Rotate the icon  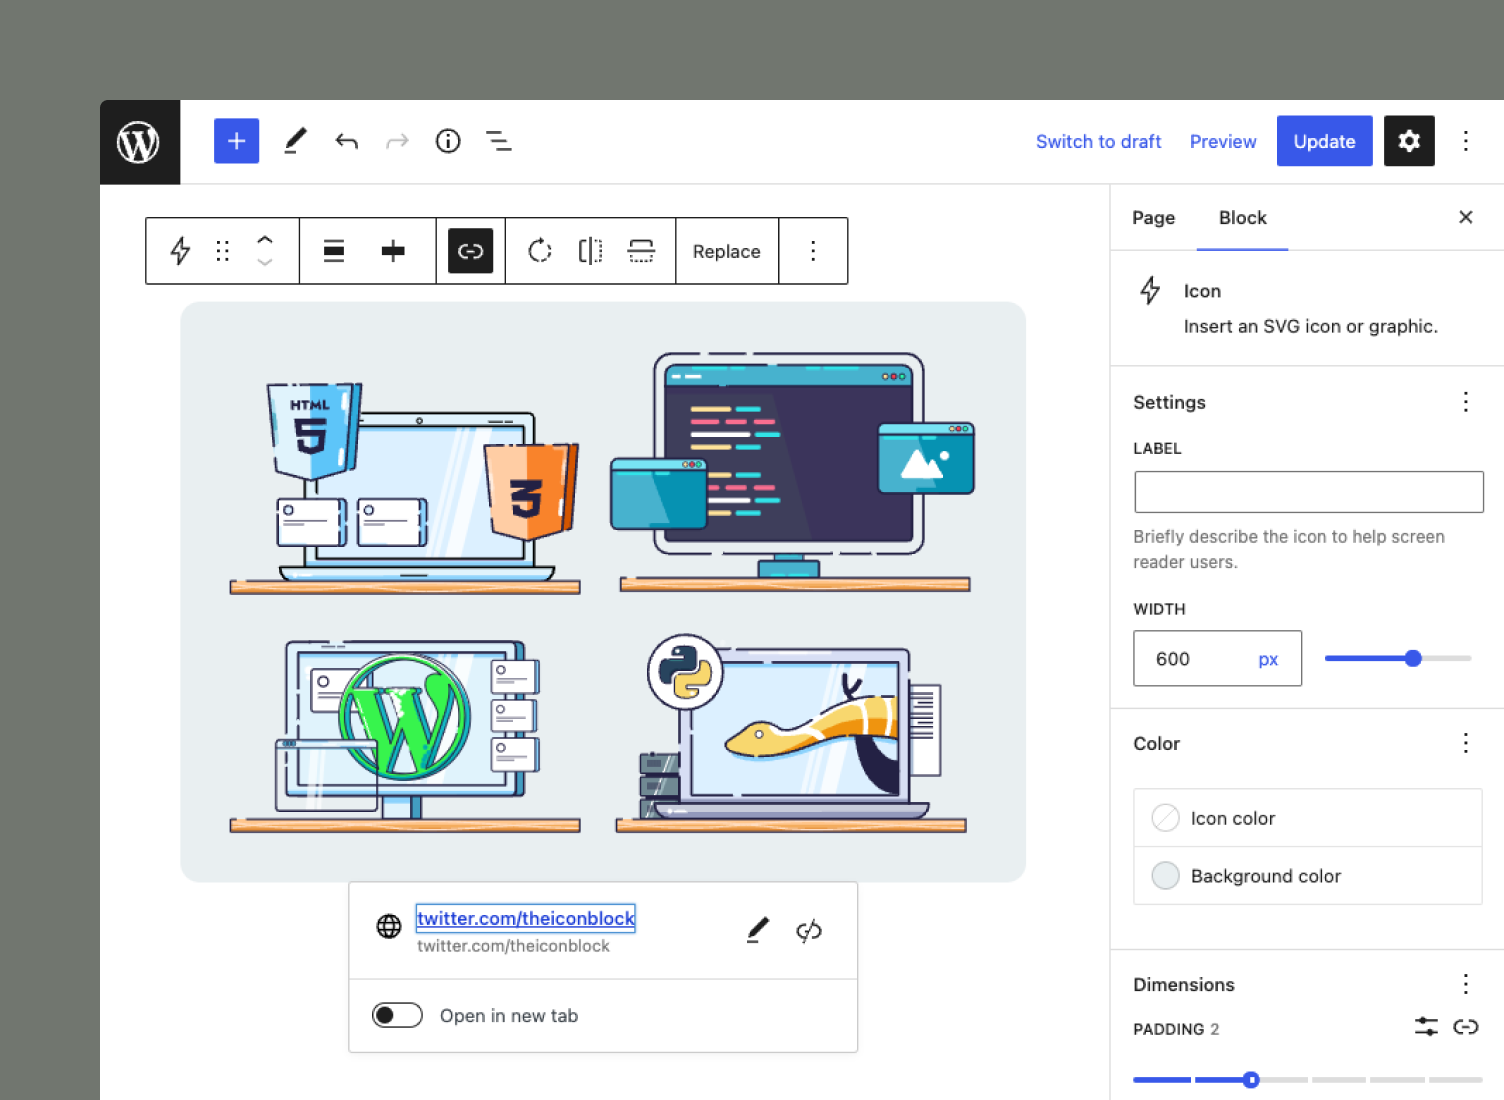[540, 251]
